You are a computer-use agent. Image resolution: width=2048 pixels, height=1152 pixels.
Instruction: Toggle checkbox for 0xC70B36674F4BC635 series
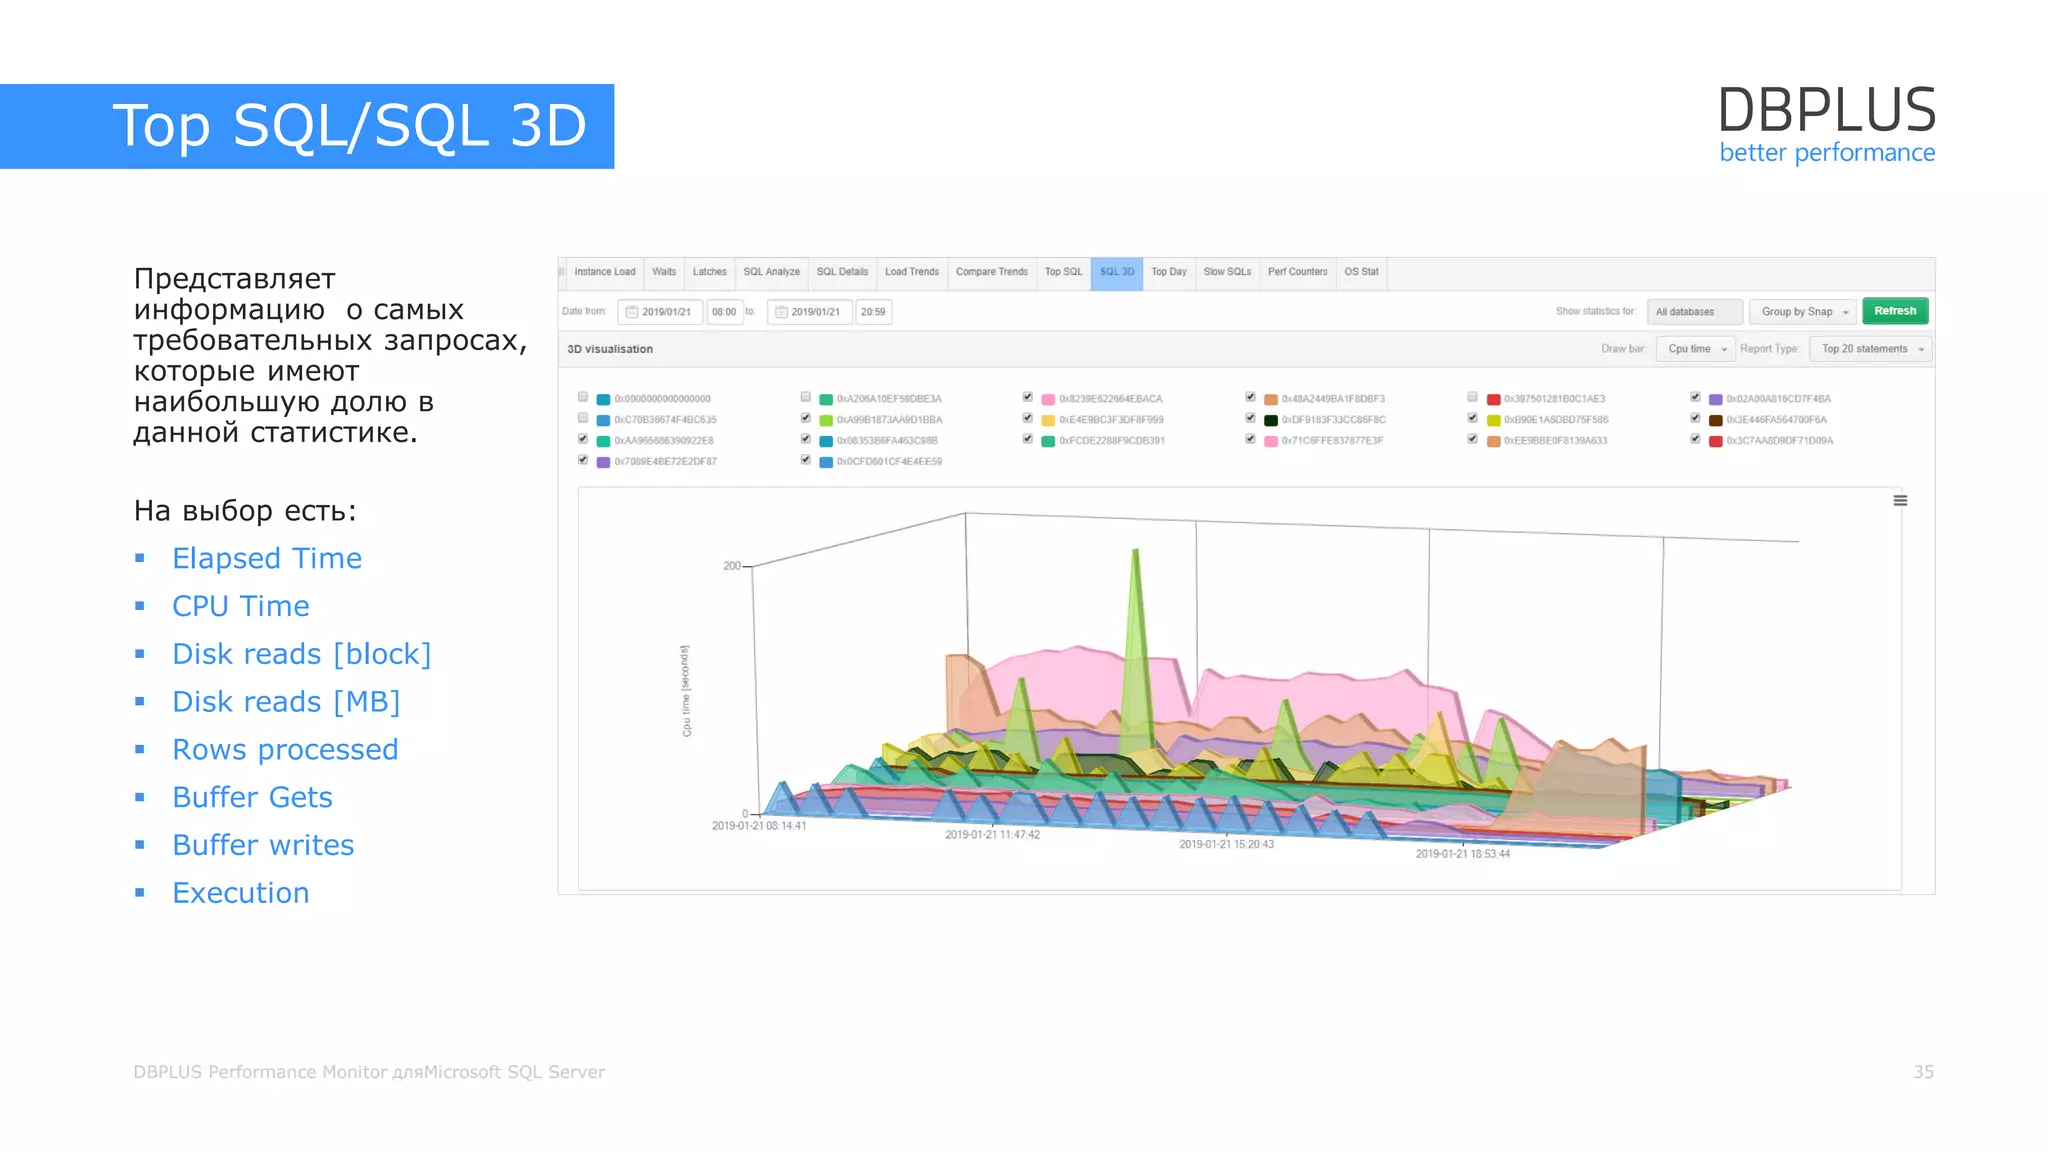[583, 418]
